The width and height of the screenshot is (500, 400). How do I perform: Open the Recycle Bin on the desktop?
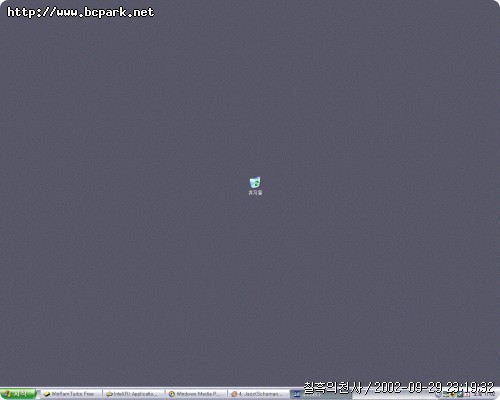pyautogui.click(x=255, y=186)
